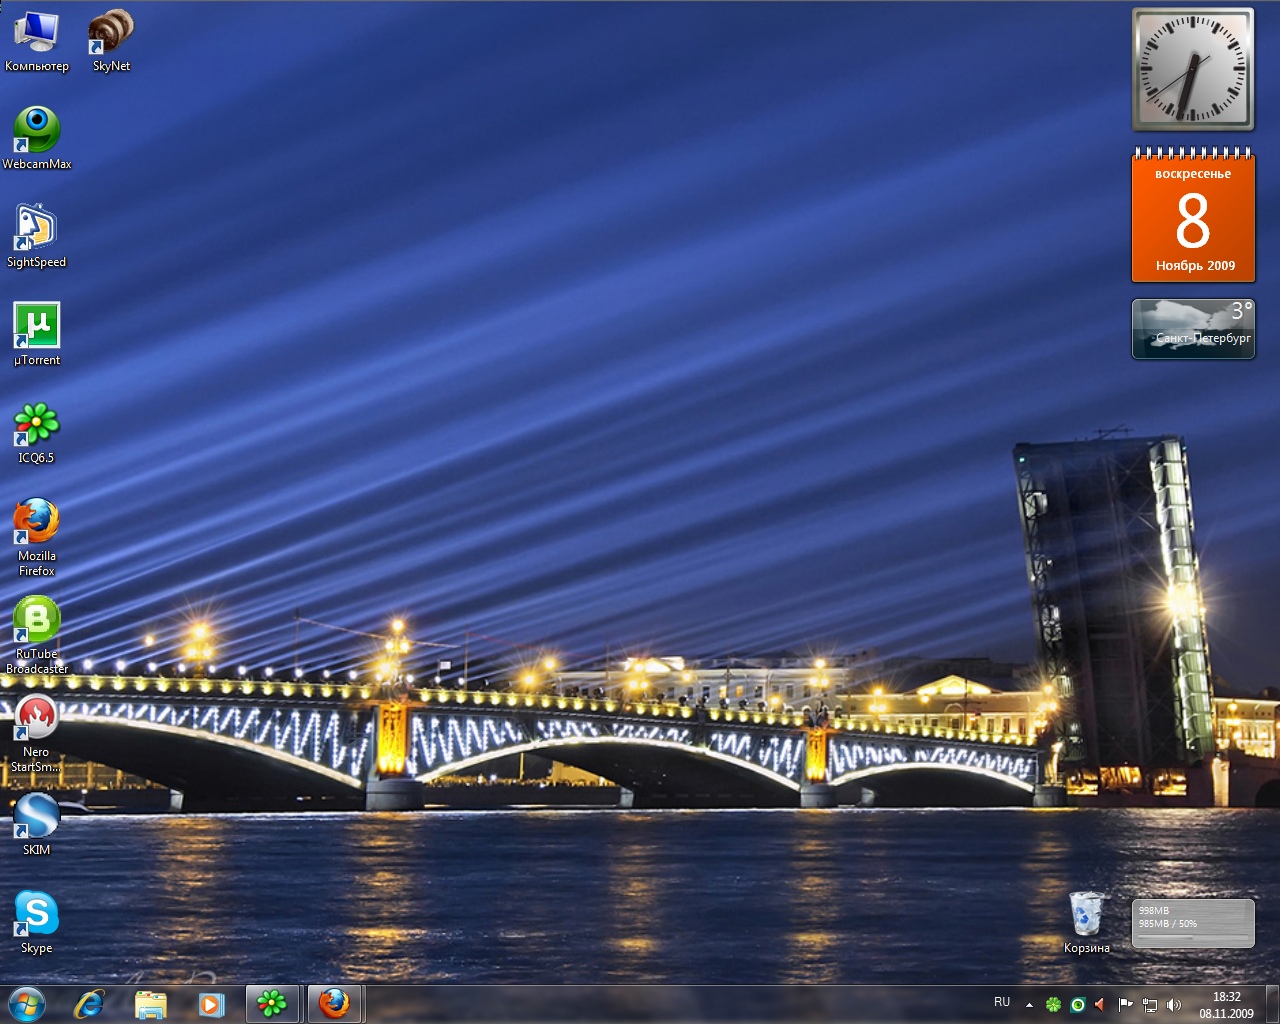Select the WebcamMax desktop shortcut

point(37,139)
